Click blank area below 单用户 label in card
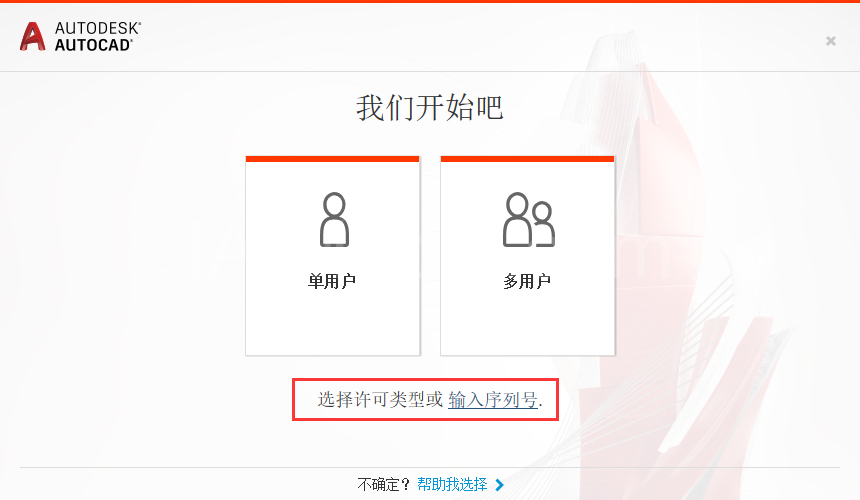This screenshot has width=860, height=500. 332,323
